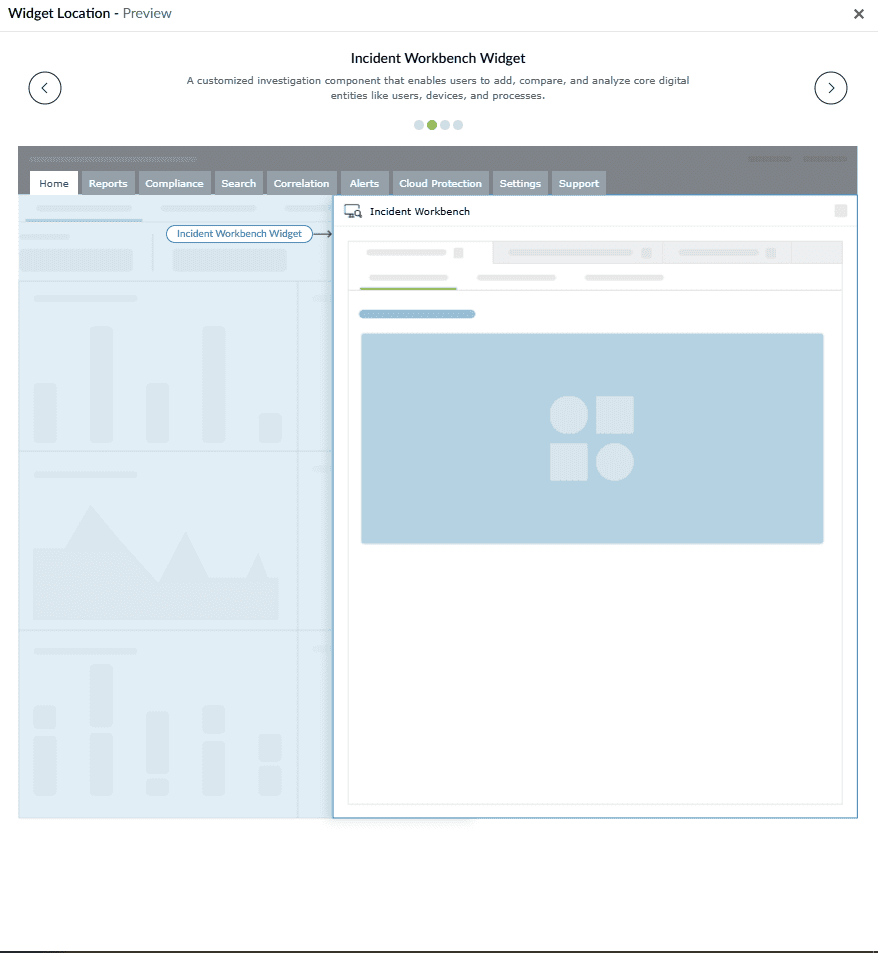The width and height of the screenshot is (878, 953).
Task: Click the Incident Workbench panel title
Action: (420, 212)
